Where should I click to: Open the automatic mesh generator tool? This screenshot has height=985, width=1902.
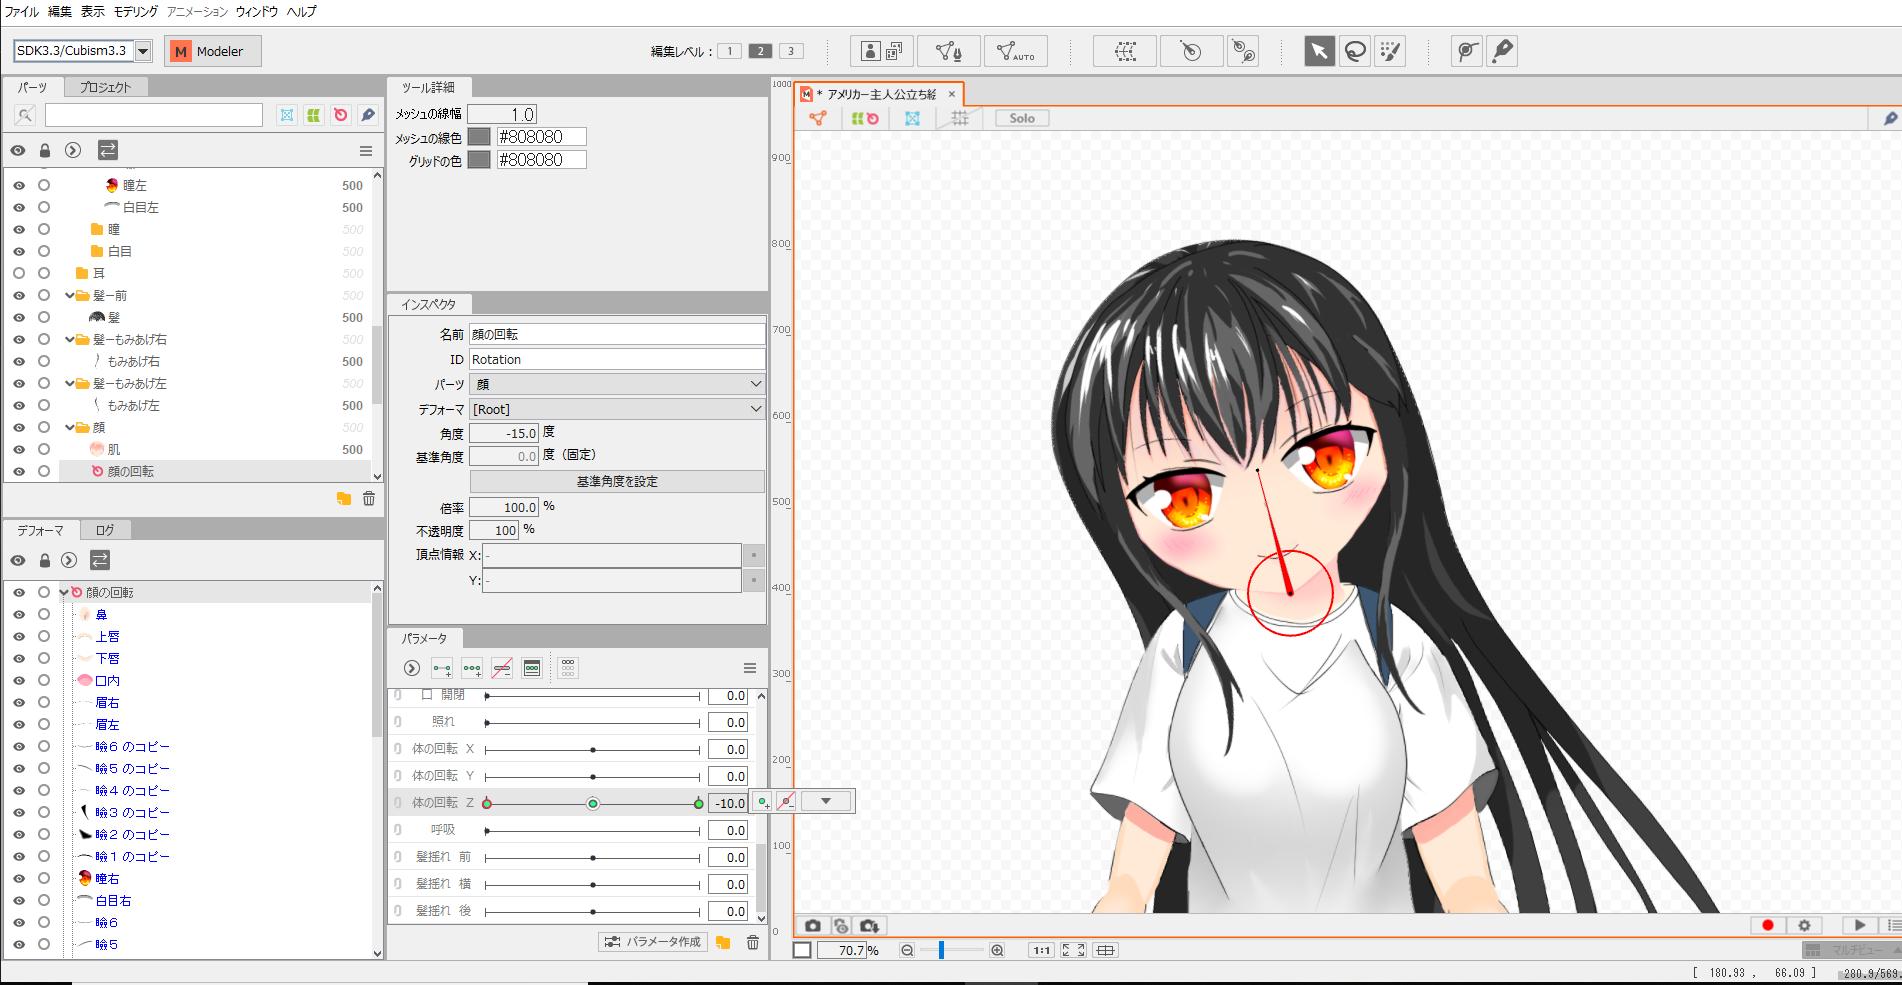tap(1016, 51)
